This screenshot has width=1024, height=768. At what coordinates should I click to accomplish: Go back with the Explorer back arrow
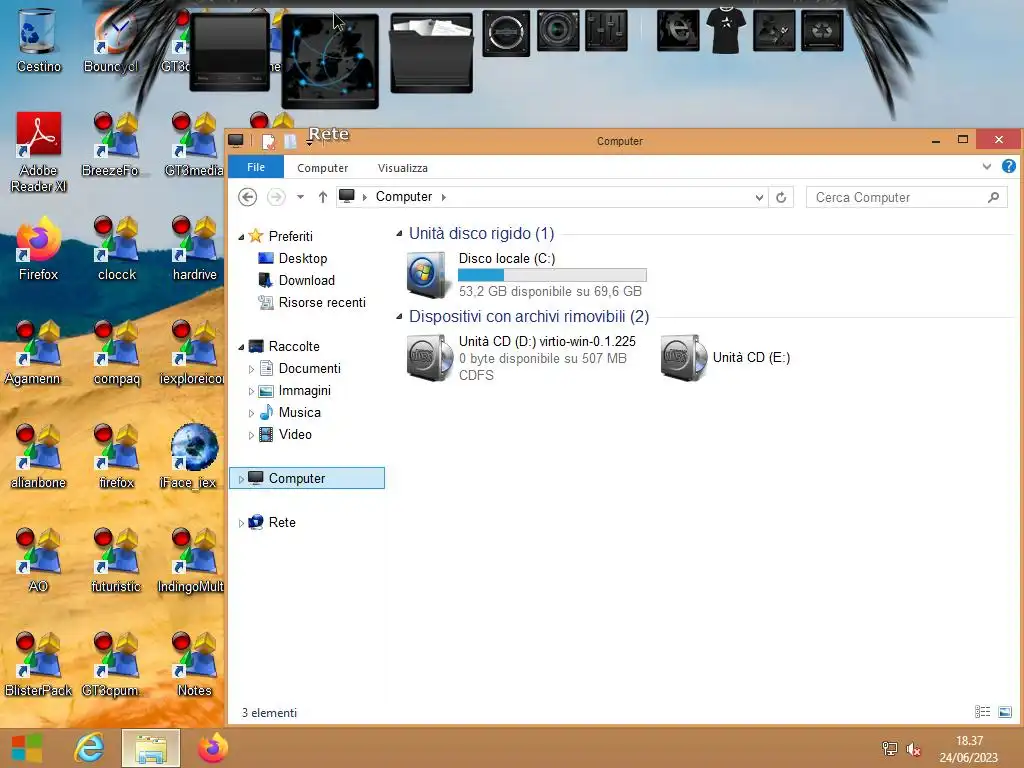[248, 197]
